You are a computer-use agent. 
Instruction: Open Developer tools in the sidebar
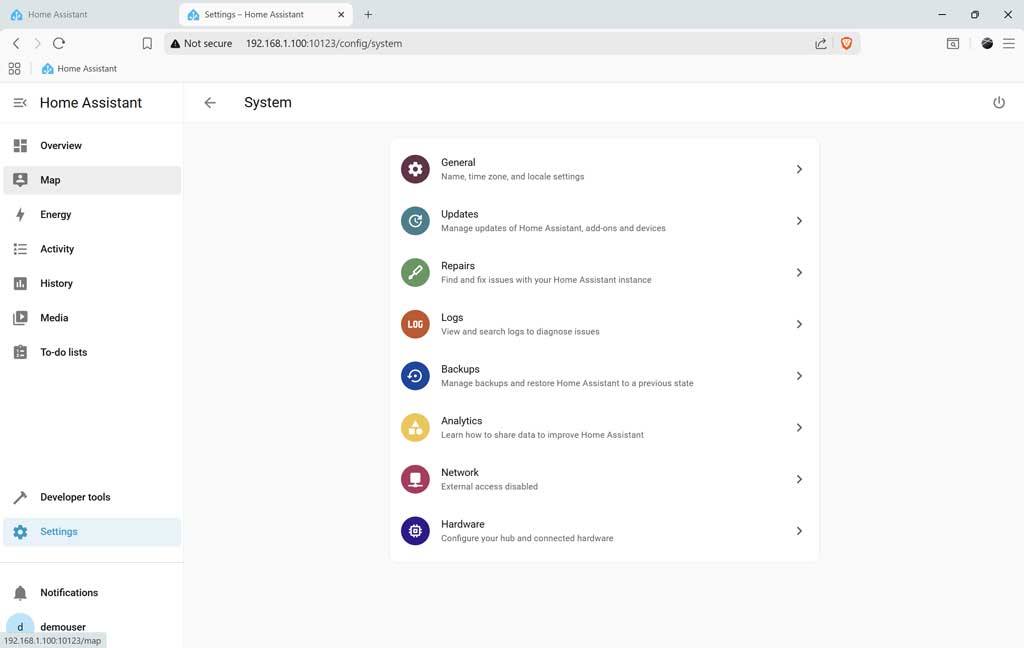click(92, 497)
